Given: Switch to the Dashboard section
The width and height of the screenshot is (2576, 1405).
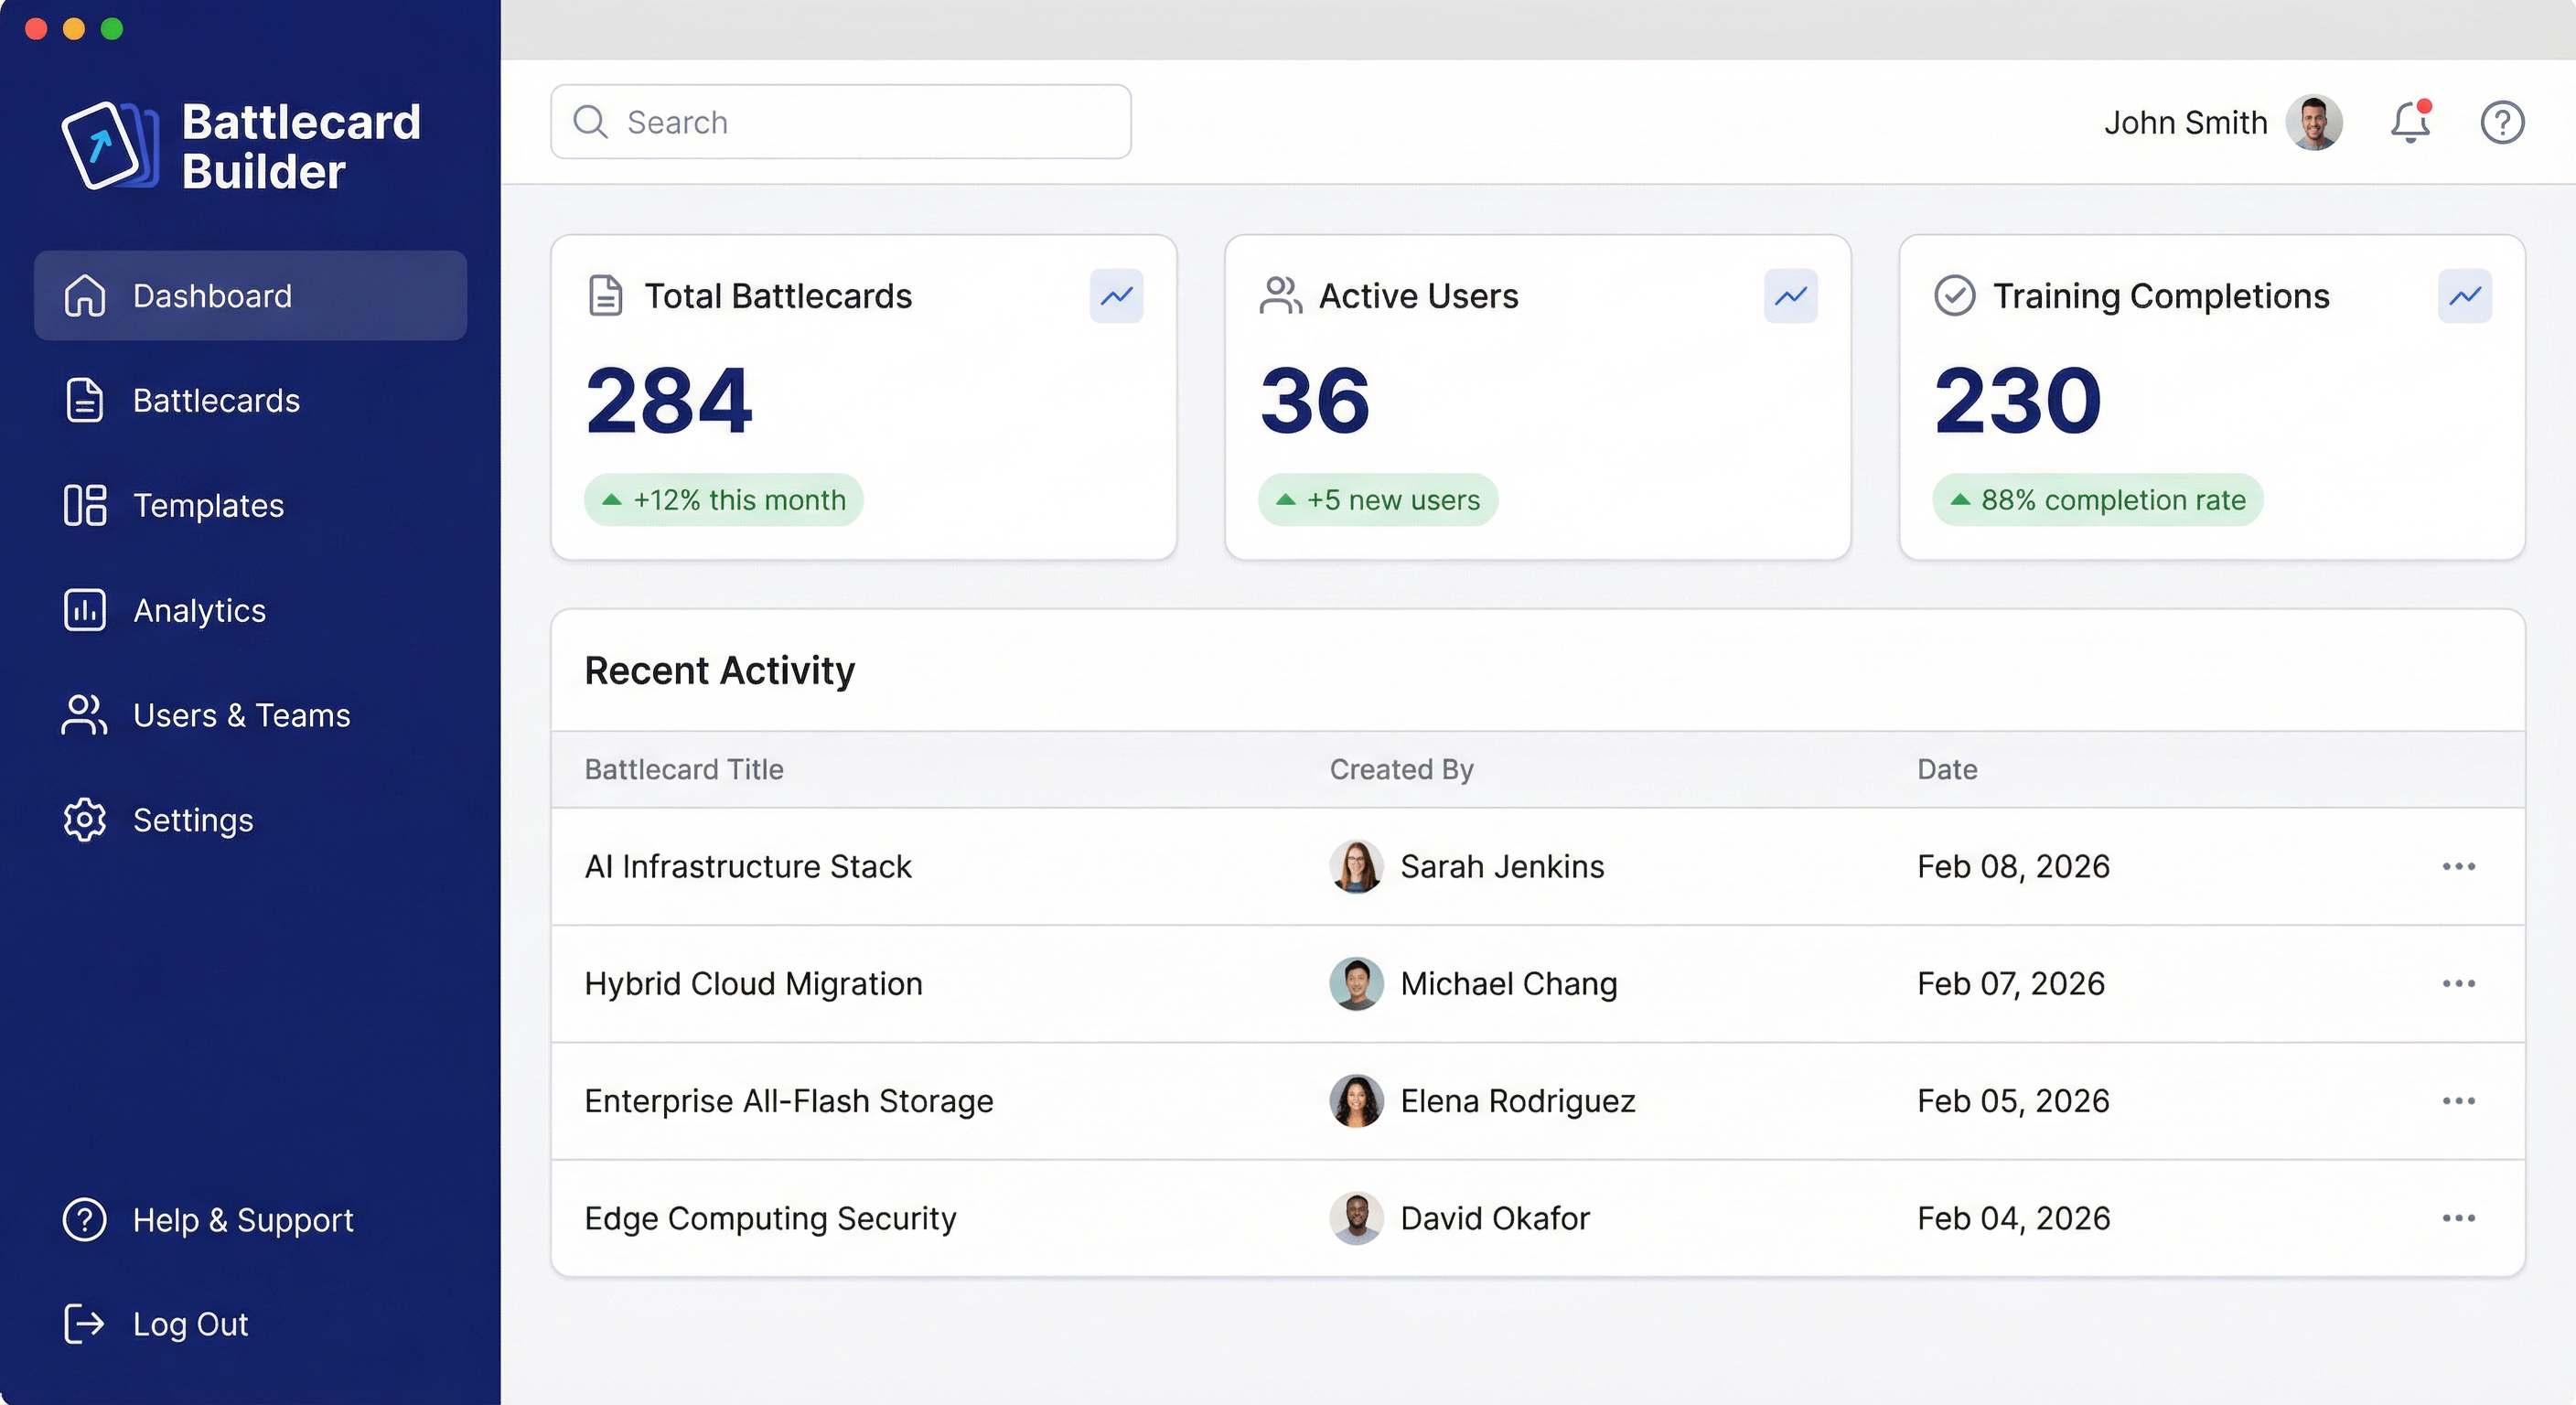Looking at the screenshot, I should tap(211, 295).
